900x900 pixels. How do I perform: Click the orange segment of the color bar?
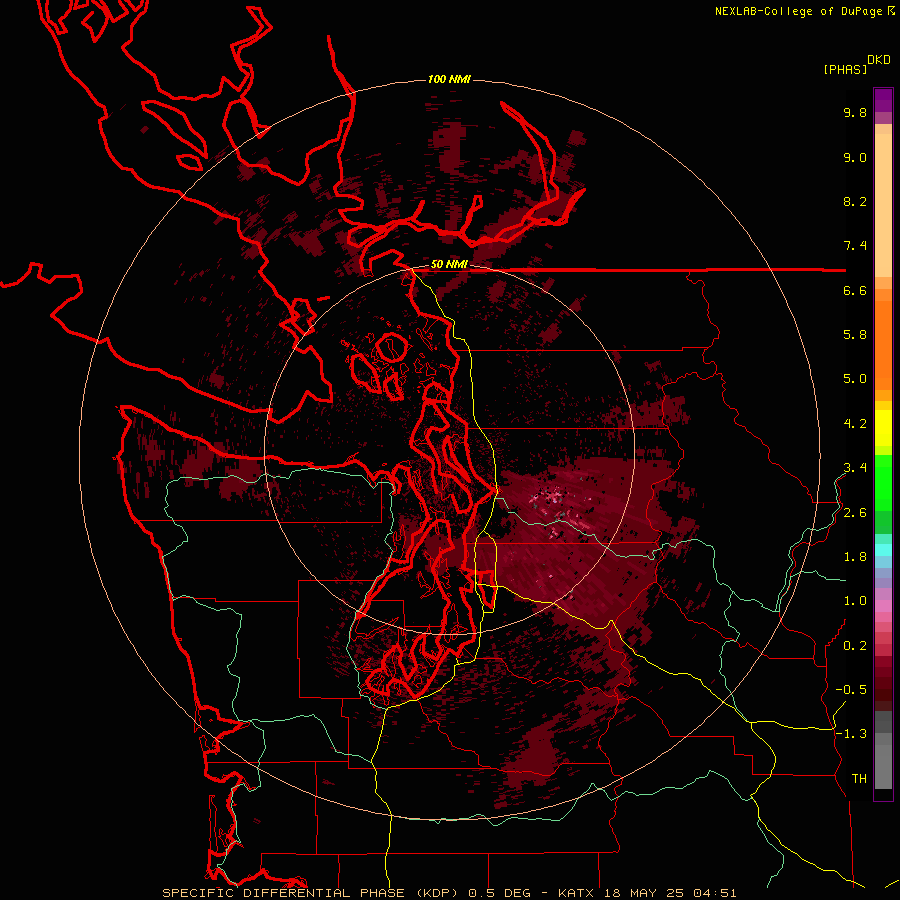tap(883, 345)
